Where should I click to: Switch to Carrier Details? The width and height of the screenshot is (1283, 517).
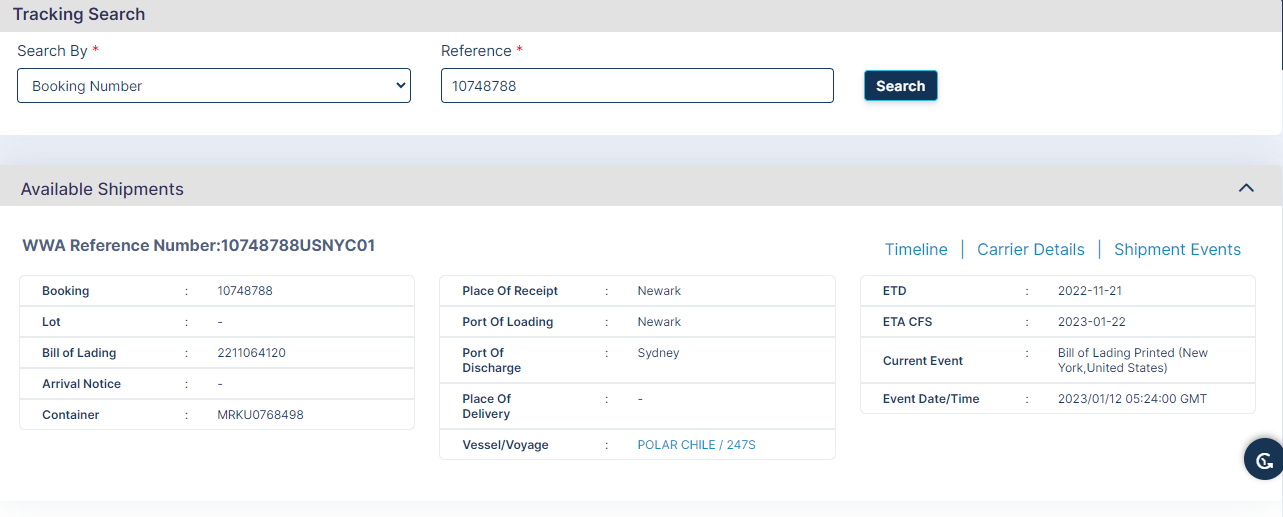(1030, 250)
